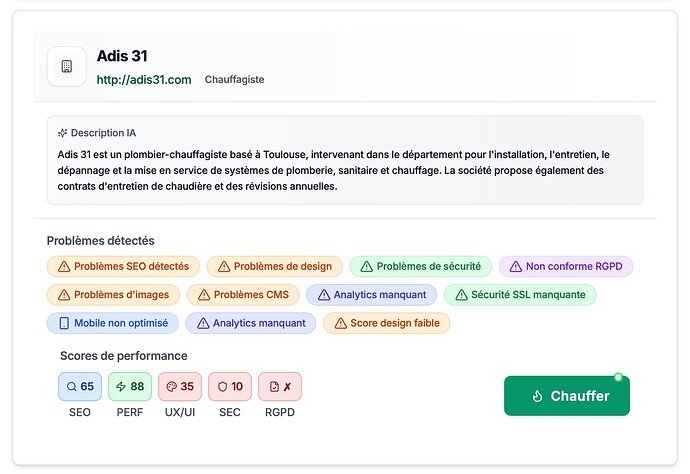This screenshot has height=474, width=690.
Task: Click the Non conforme RGPD tag
Action: (x=566, y=267)
